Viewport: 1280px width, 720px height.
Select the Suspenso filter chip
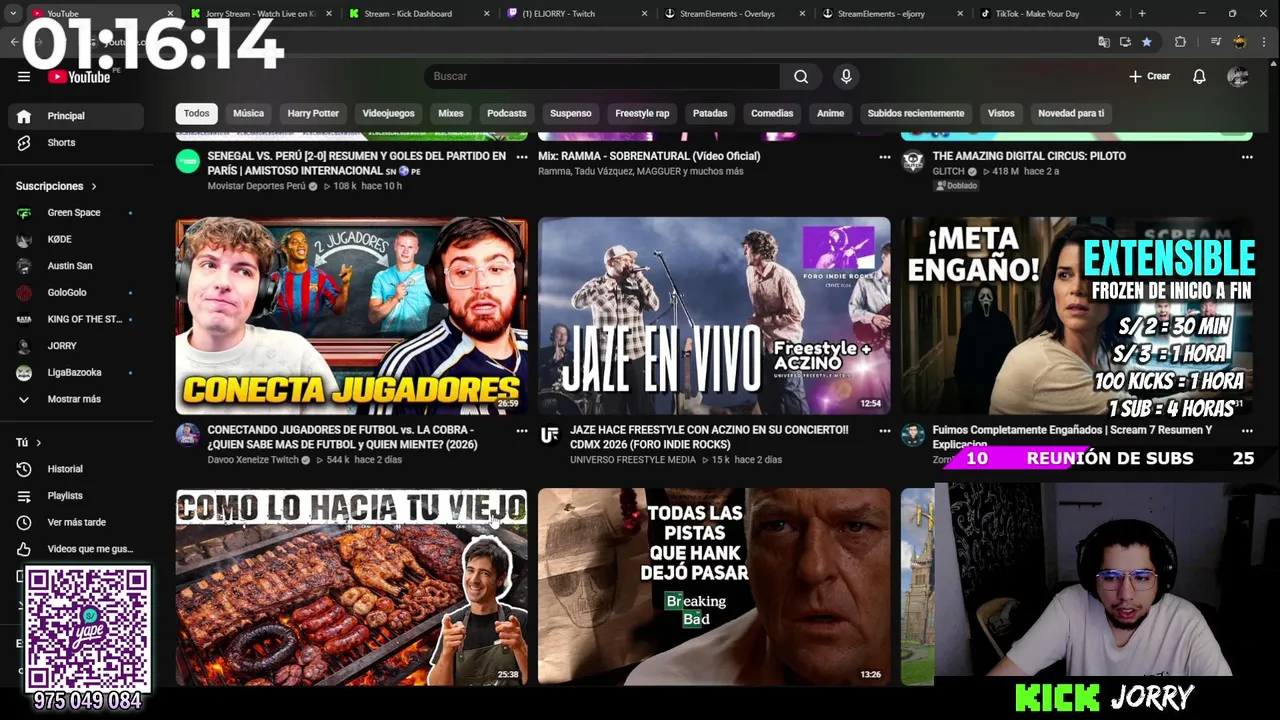click(571, 113)
